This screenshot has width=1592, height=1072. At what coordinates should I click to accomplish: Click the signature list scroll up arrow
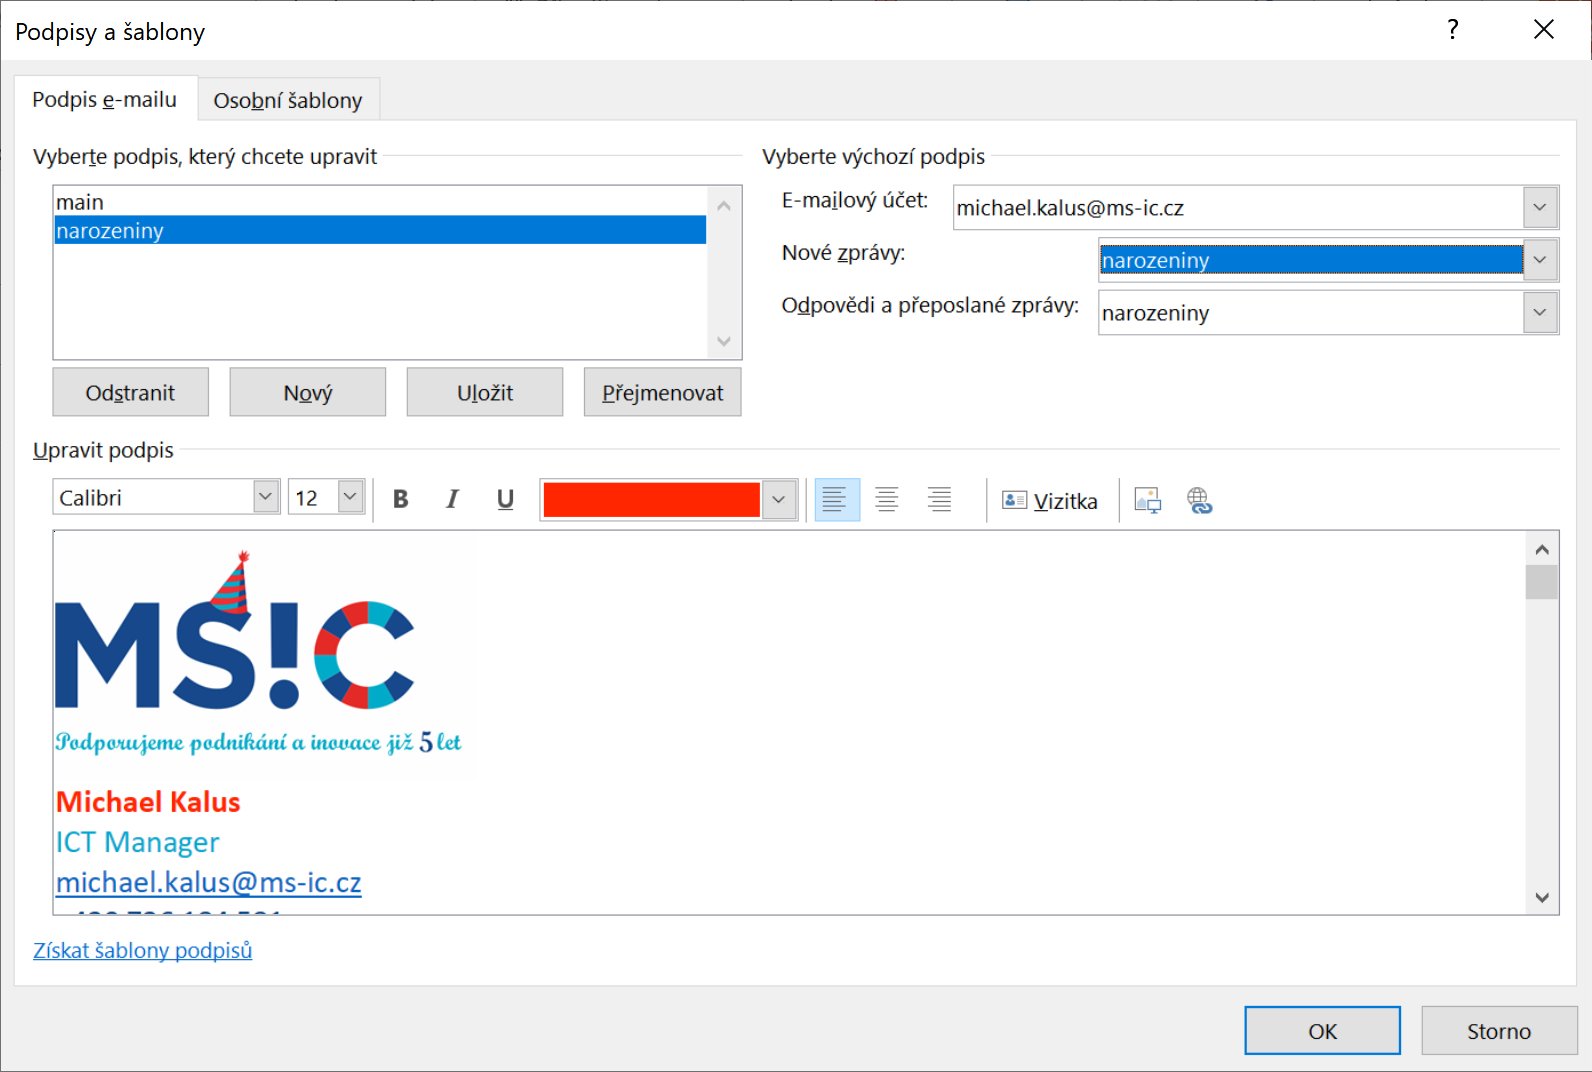(x=724, y=205)
